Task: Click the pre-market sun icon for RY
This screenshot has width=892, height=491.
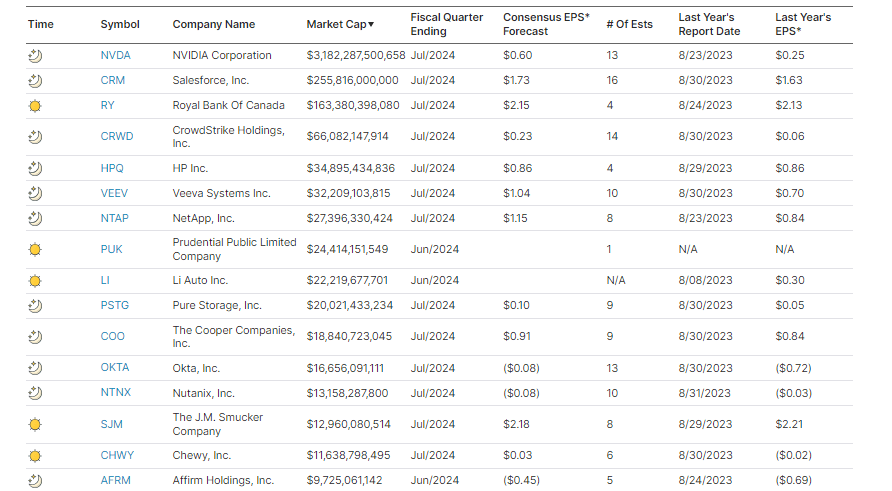Action: (35, 105)
